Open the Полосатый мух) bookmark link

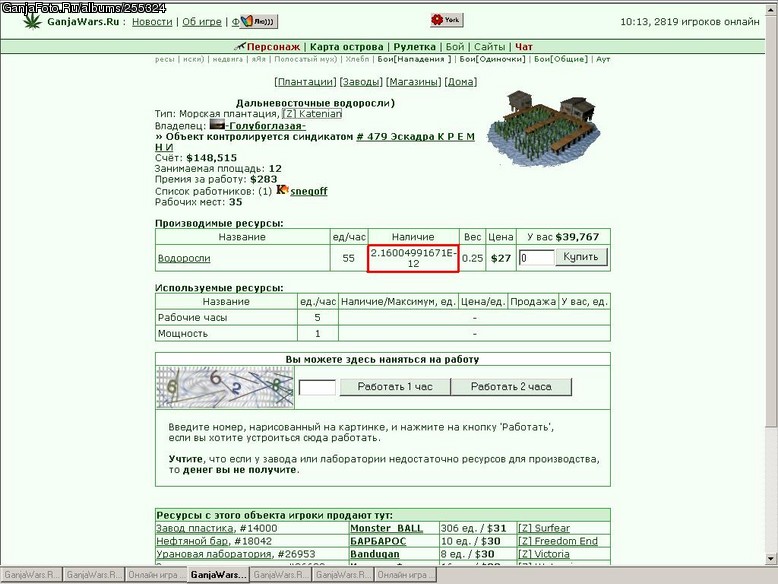306,59
